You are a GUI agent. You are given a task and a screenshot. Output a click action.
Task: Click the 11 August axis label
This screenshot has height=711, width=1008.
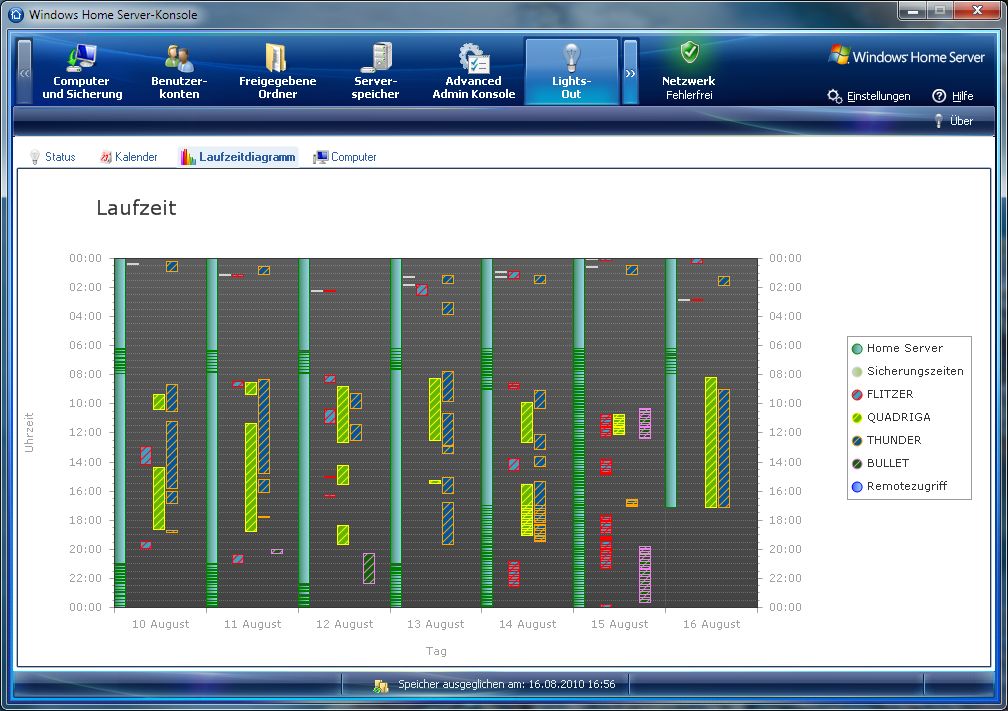(253, 624)
